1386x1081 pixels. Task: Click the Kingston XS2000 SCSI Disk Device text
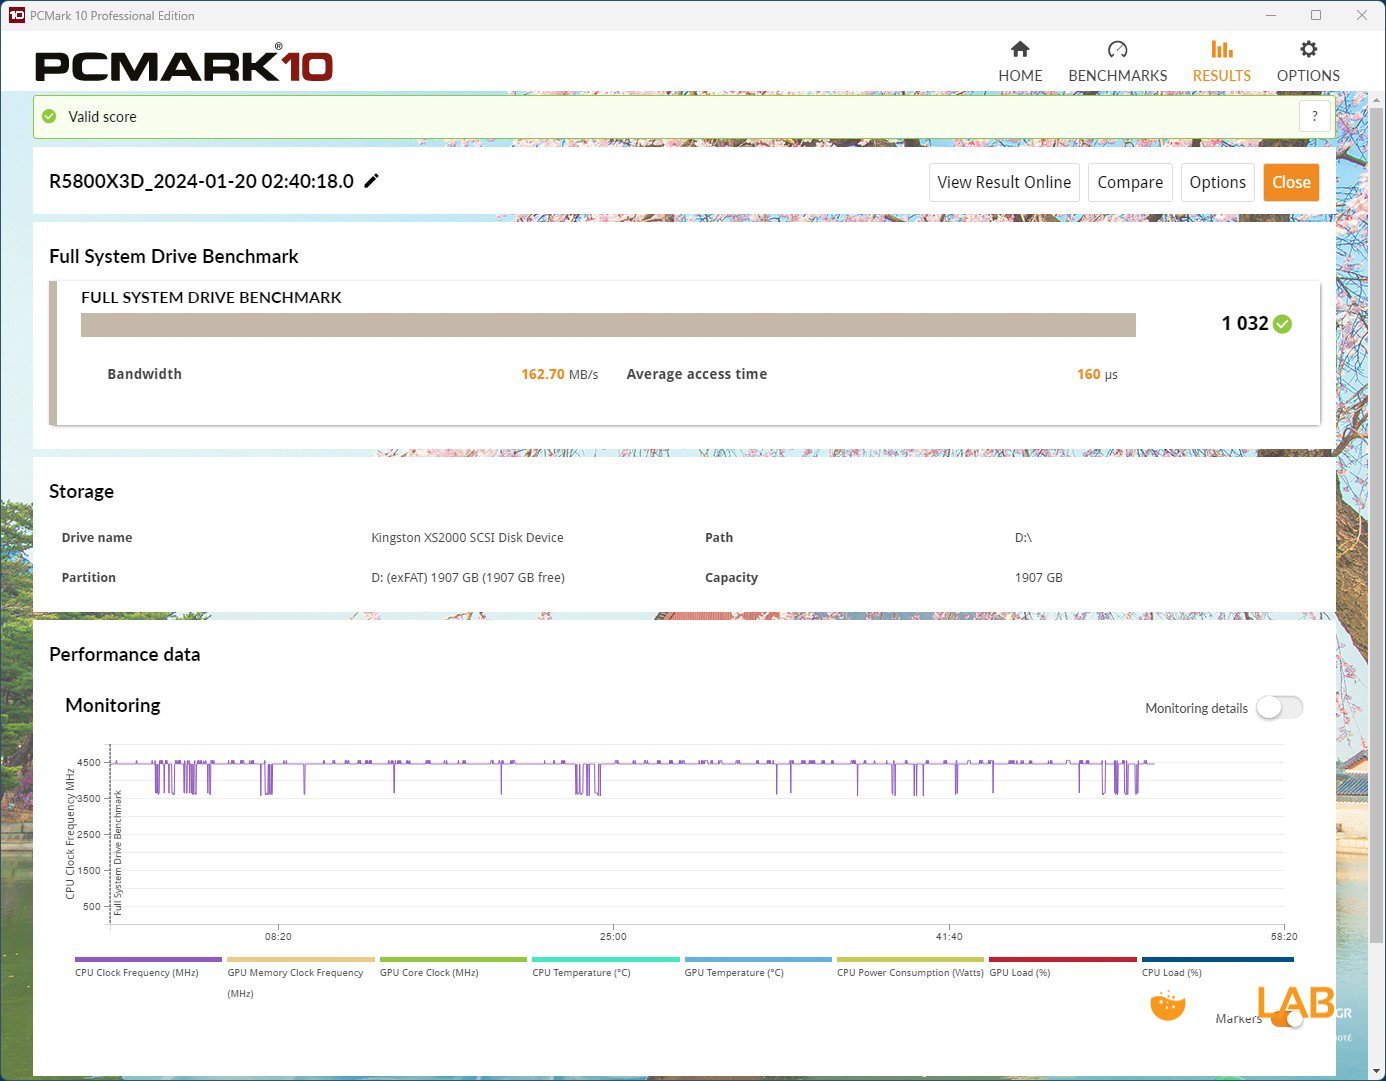pyautogui.click(x=467, y=537)
